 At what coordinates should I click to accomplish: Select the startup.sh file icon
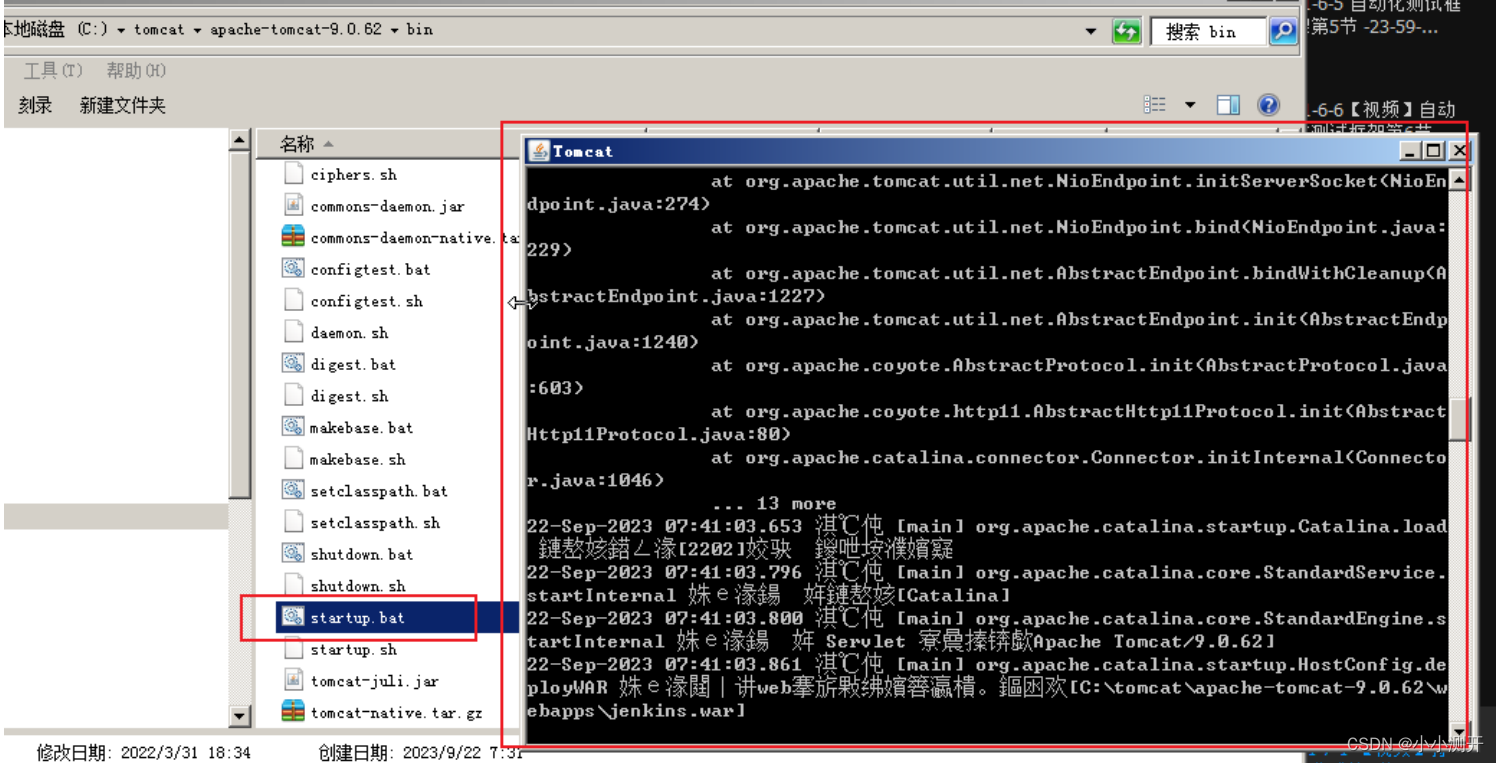(293, 649)
